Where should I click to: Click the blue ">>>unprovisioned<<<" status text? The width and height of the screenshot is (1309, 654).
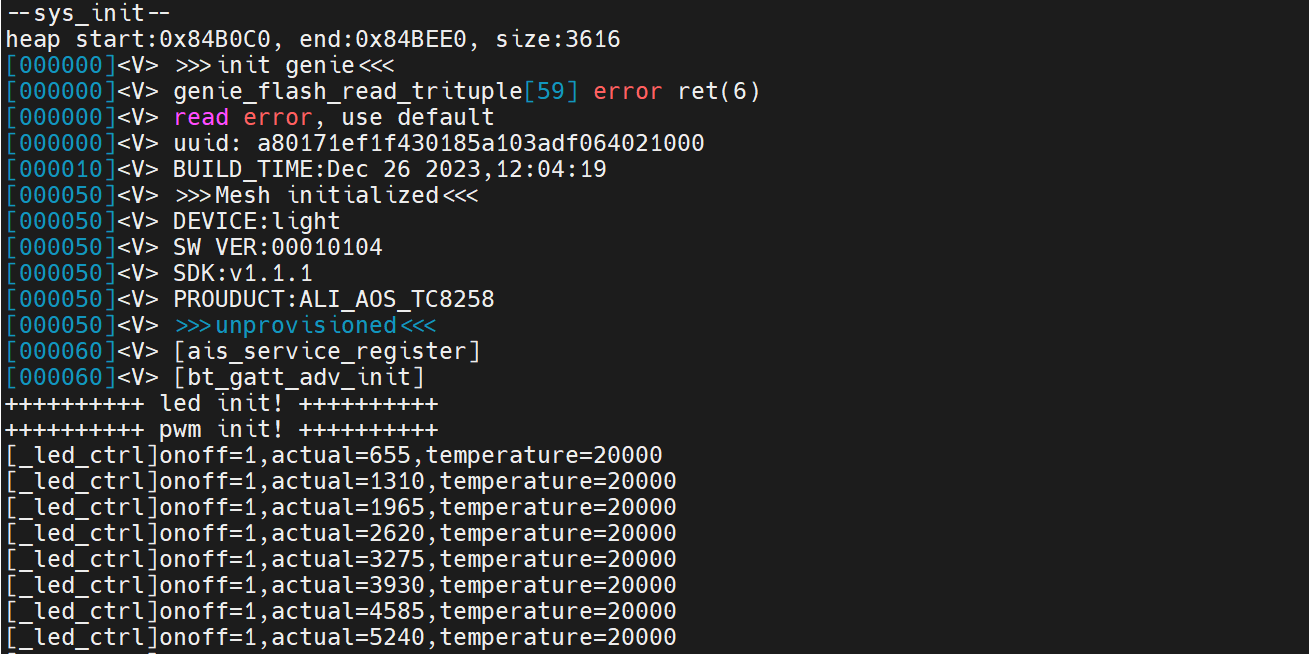pos(305,325)
